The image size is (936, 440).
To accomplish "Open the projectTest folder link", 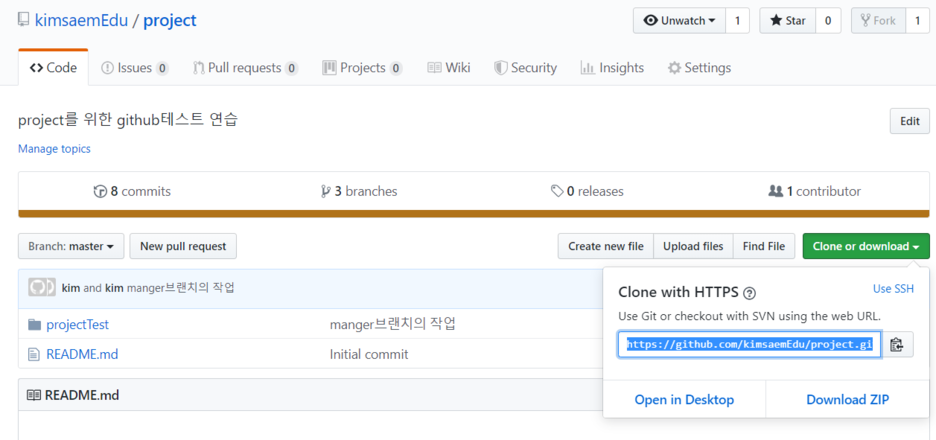I will coord(78,325).
